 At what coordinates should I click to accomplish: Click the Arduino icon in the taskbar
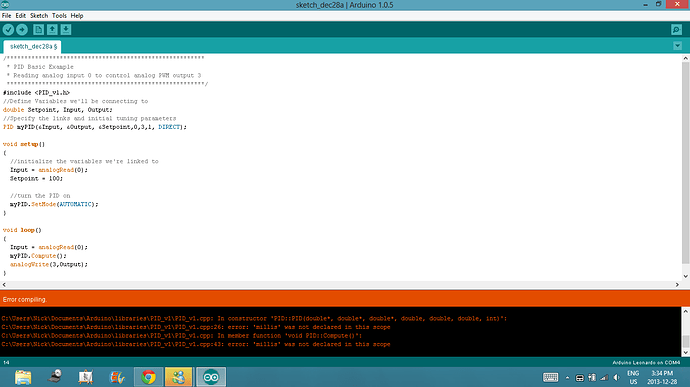pos(211,377)
